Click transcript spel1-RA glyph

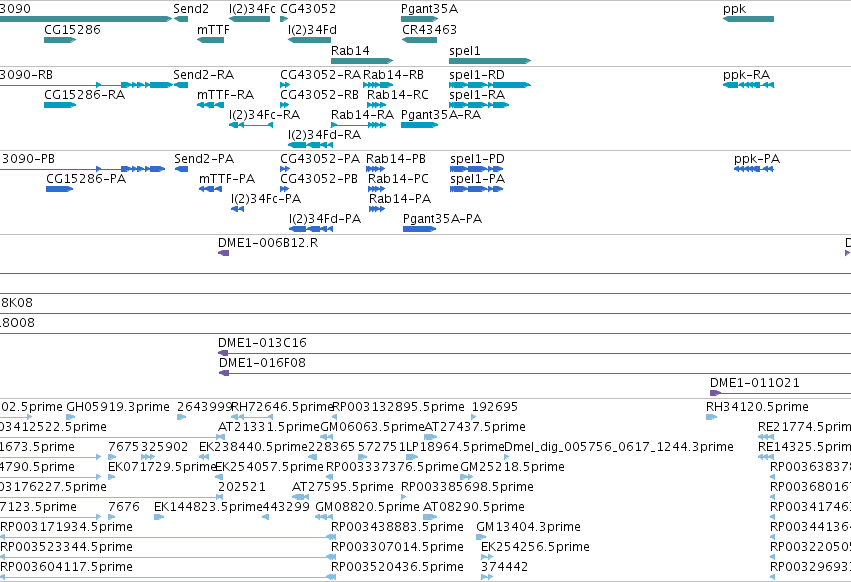(x=479, y=105)
